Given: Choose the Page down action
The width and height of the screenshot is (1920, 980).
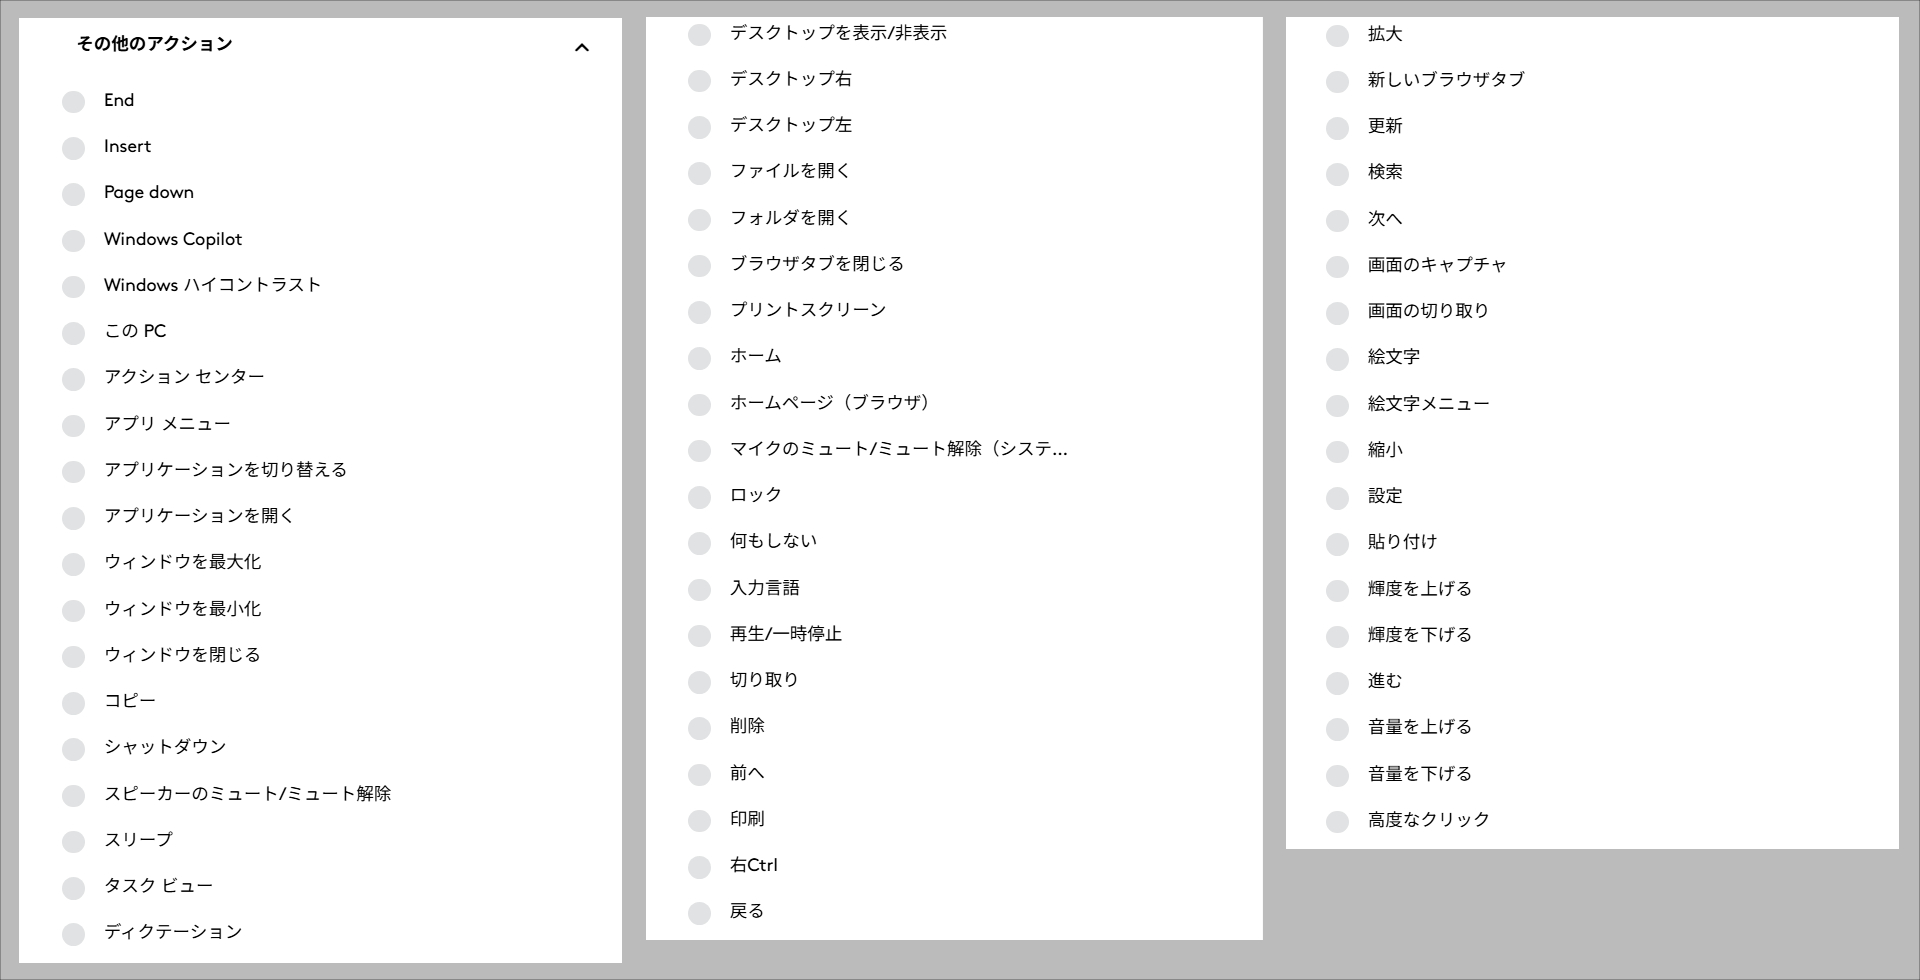Looking at the screenshot, I should [x=73, y=193].
